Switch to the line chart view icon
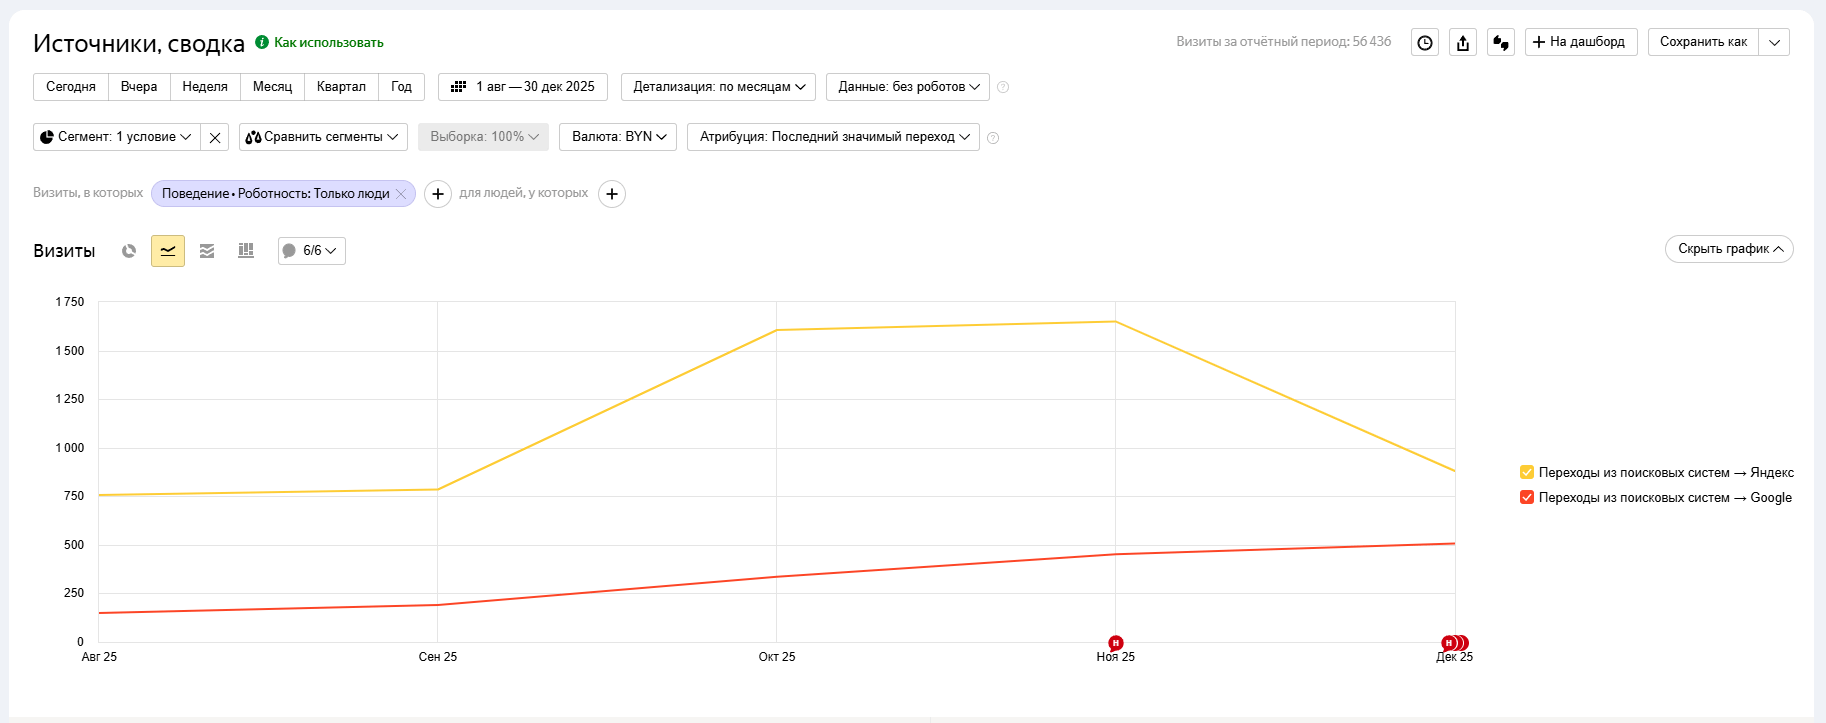1826x723 pixels. [x=168, y=251]
